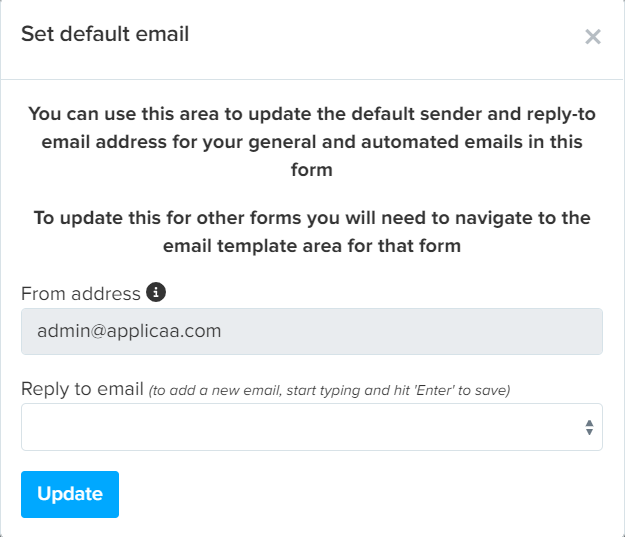
Task: Click the up triangle in Reply to selector
Action: click(x=589, y=423)
